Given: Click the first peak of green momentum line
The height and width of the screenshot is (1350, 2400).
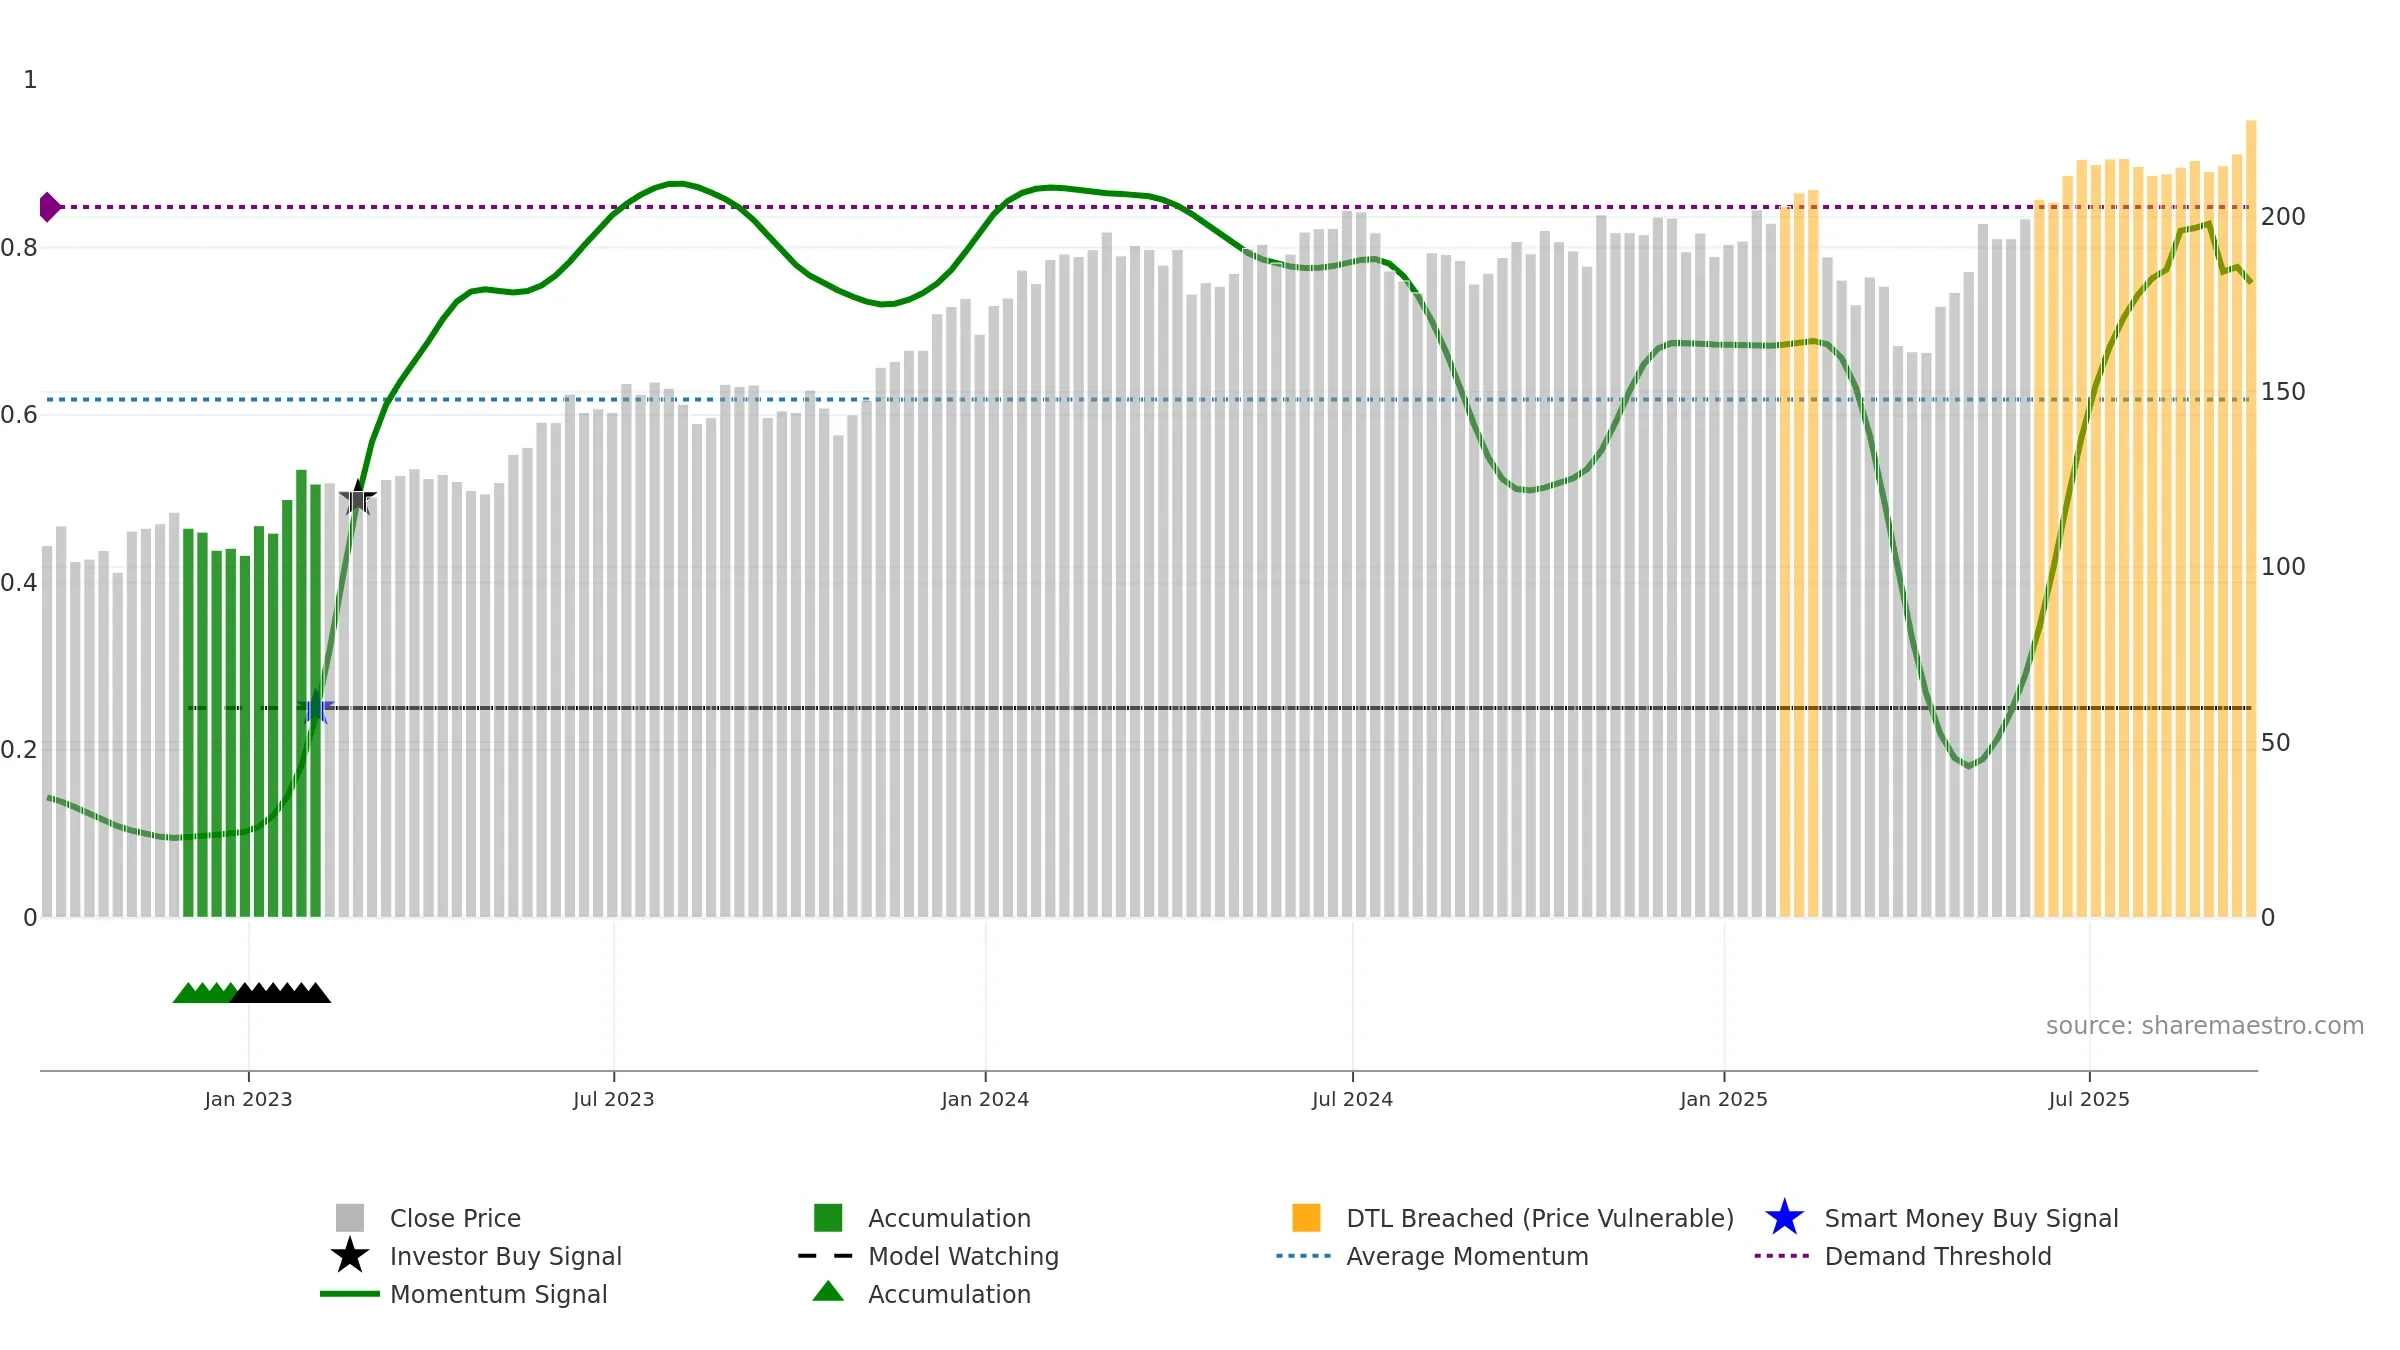Looking at the screenshot, I should tap(676, 184).
